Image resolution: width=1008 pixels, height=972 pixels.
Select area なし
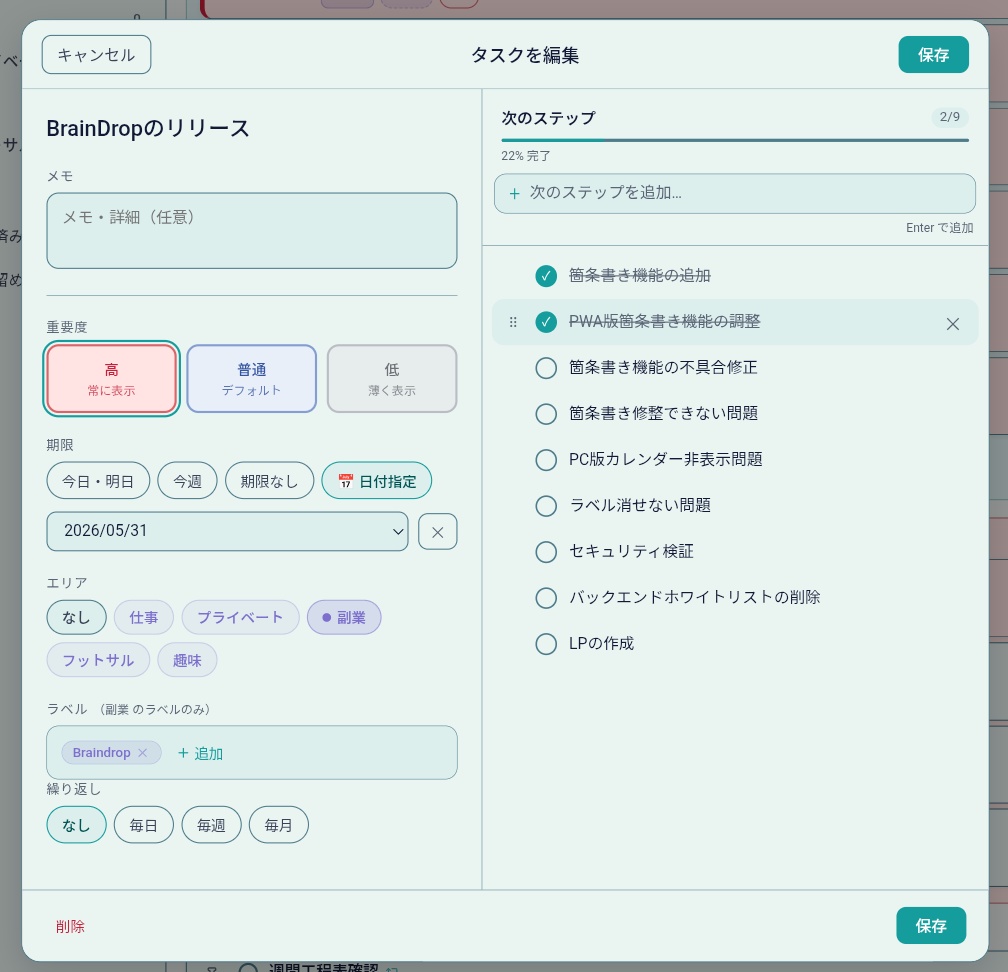pyautogui.click(x=76, y=617)
